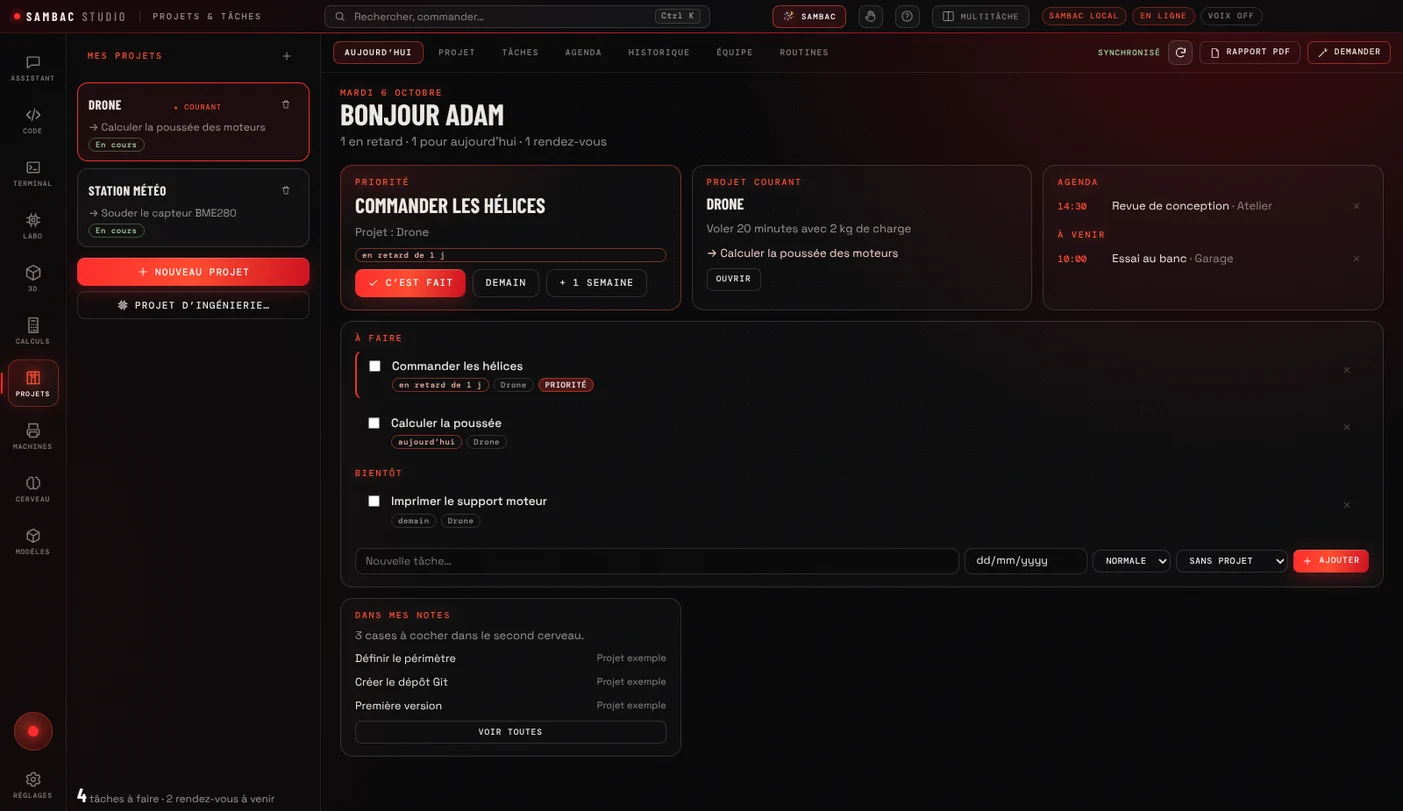Click the hand icon in top bar

[x=870, y=16]
